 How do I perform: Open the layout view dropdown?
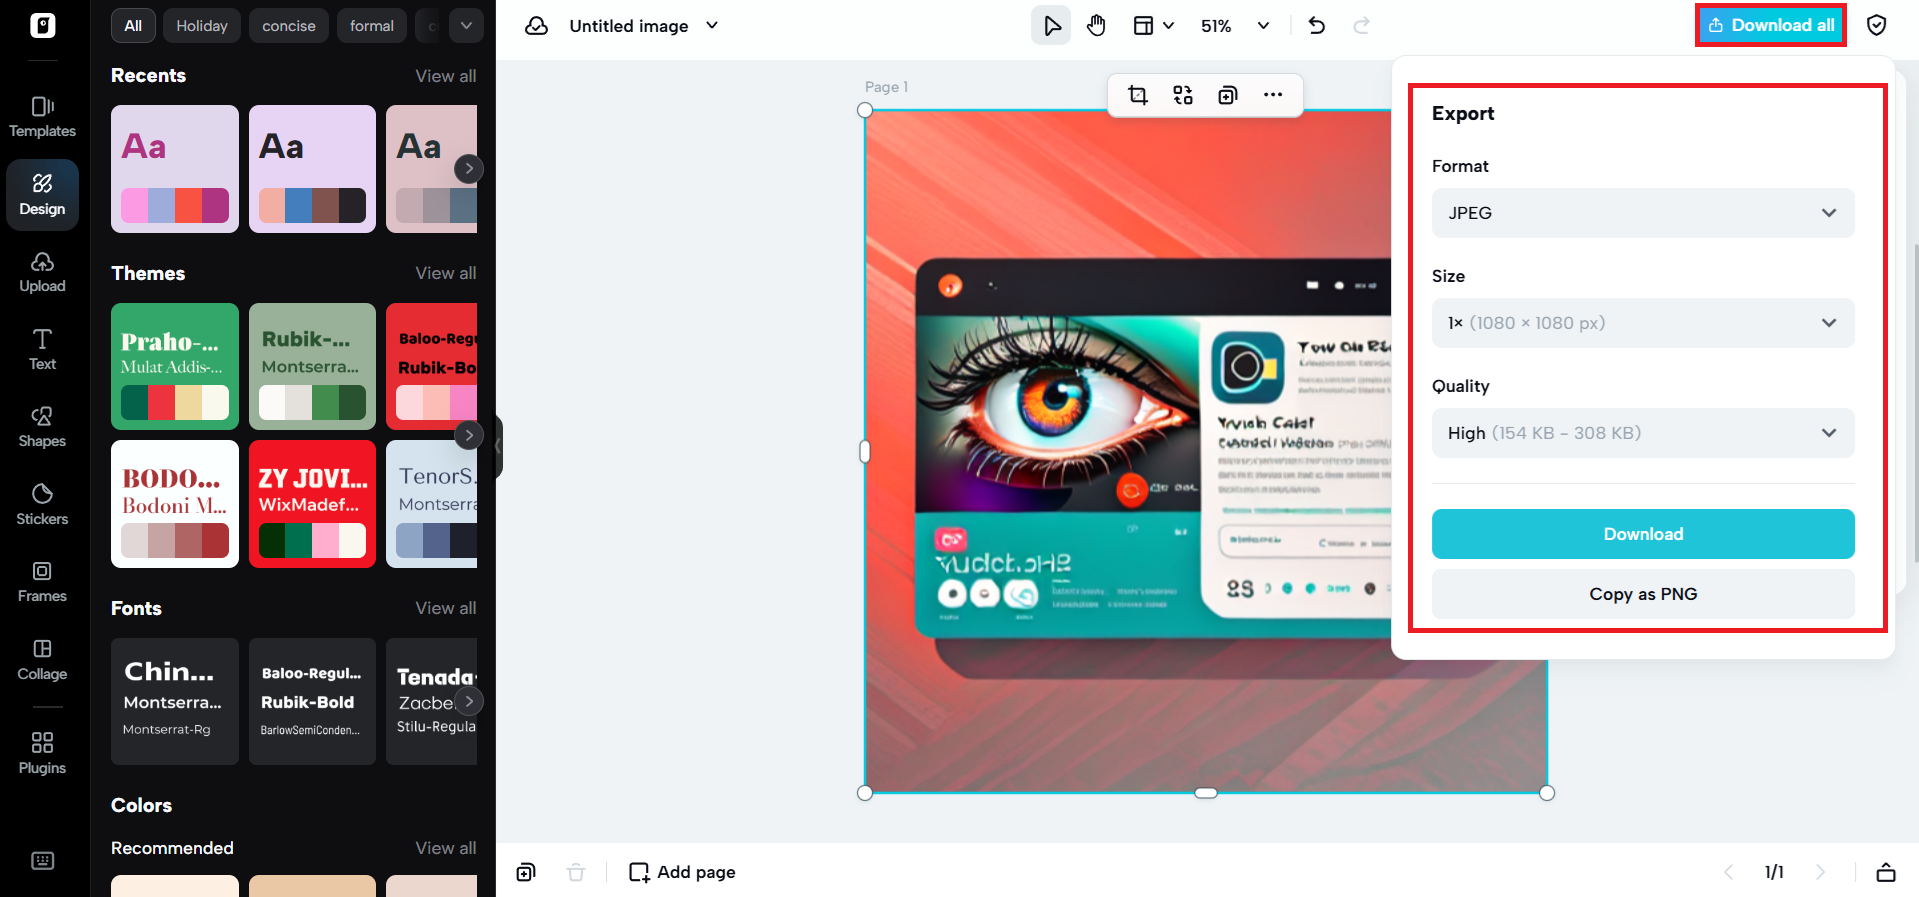(x=1153, y=26)
